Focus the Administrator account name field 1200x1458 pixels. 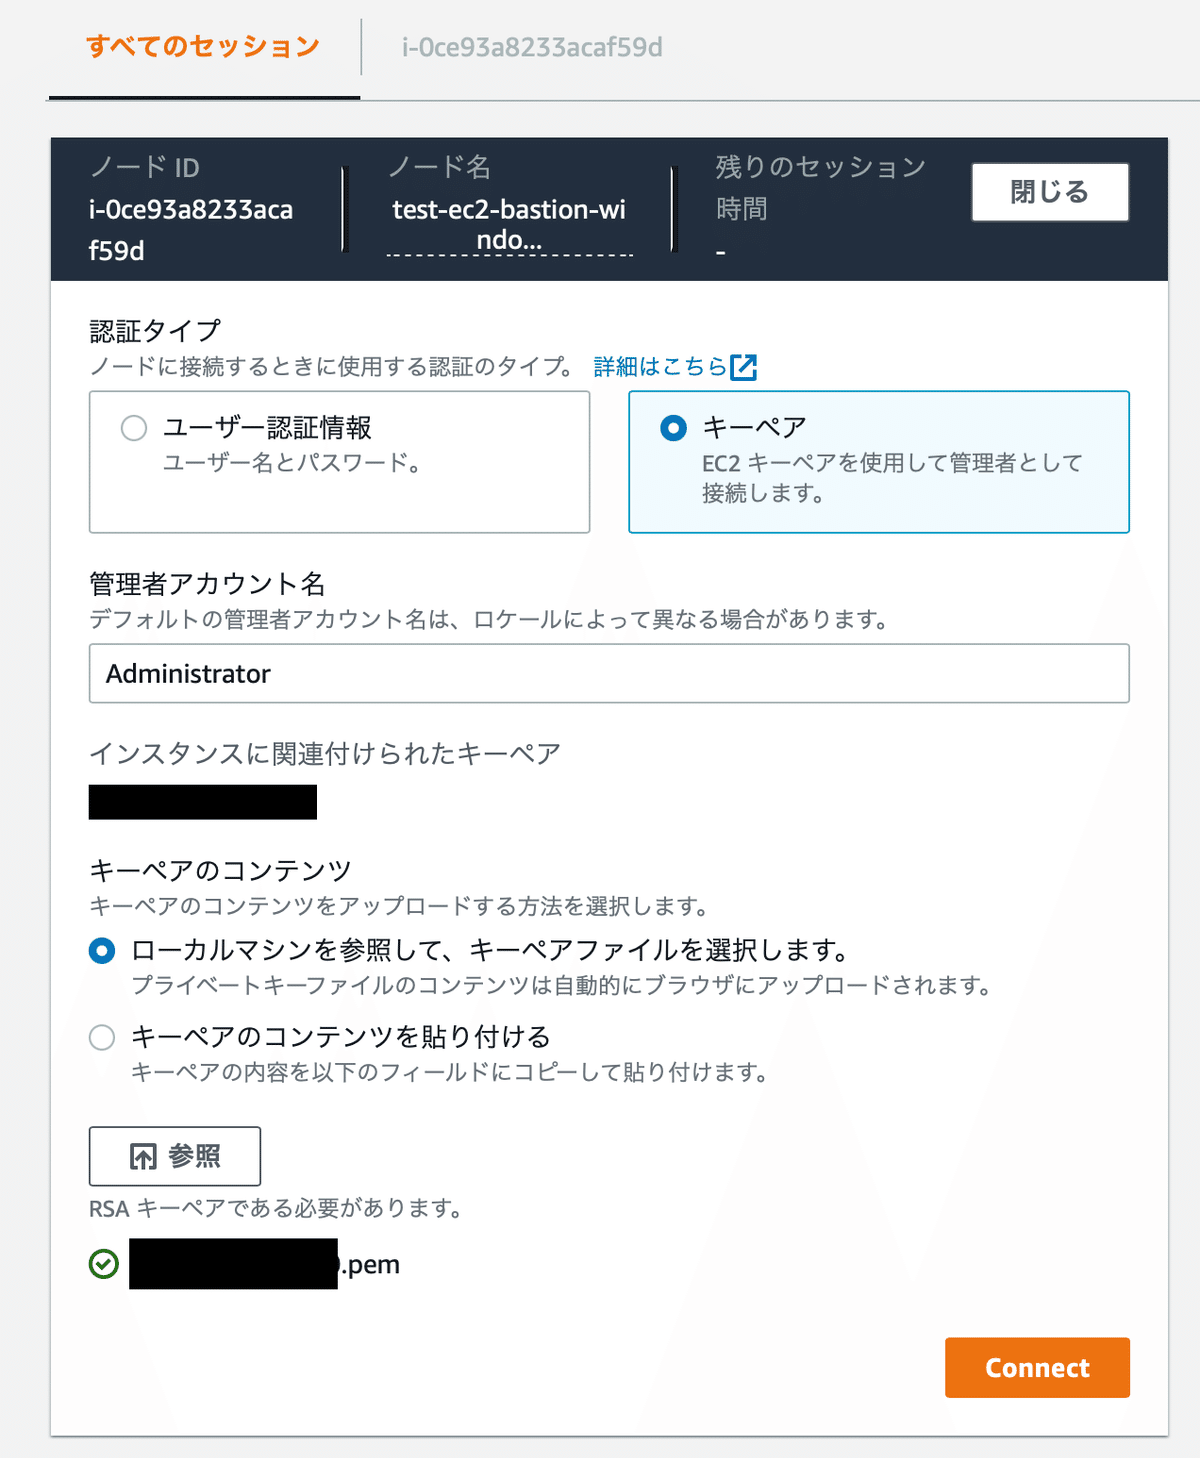click(609, 673)
